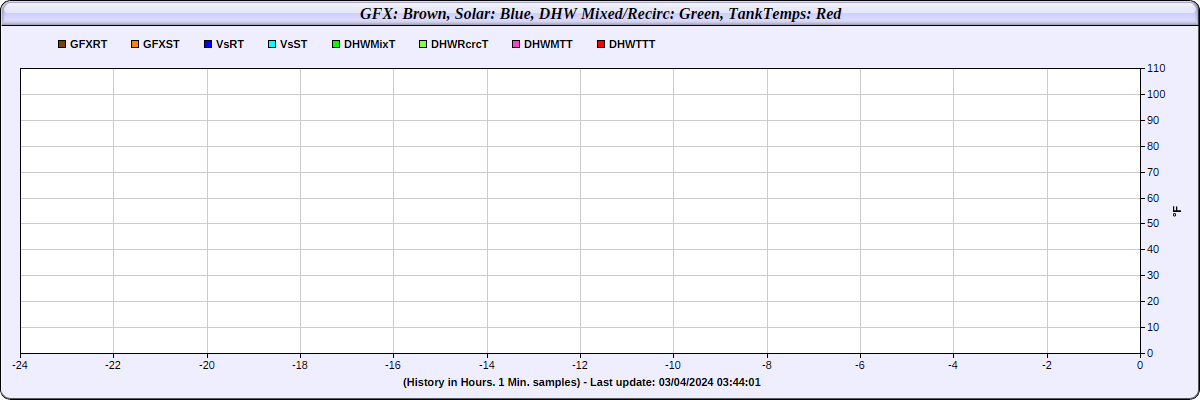Click the 110 value on y-axis

coord(1156,68)
